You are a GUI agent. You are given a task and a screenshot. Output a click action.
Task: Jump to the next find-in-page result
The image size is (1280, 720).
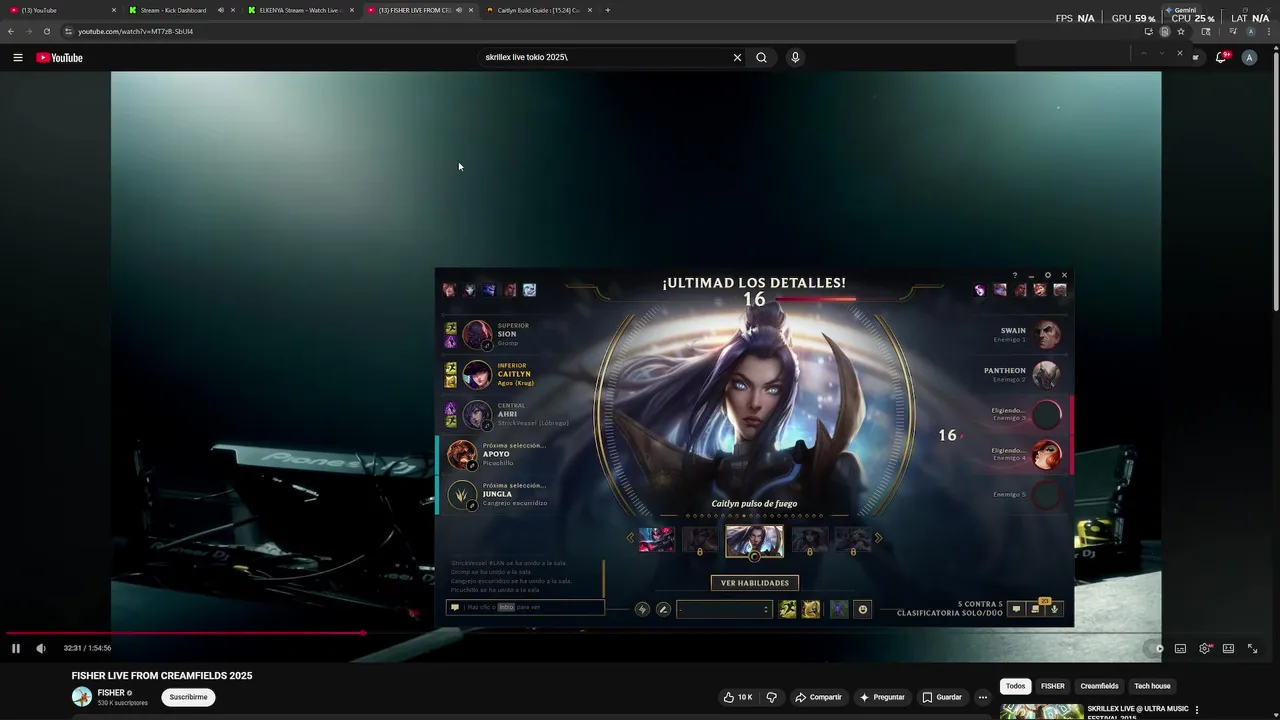(x=1161, y=53)
